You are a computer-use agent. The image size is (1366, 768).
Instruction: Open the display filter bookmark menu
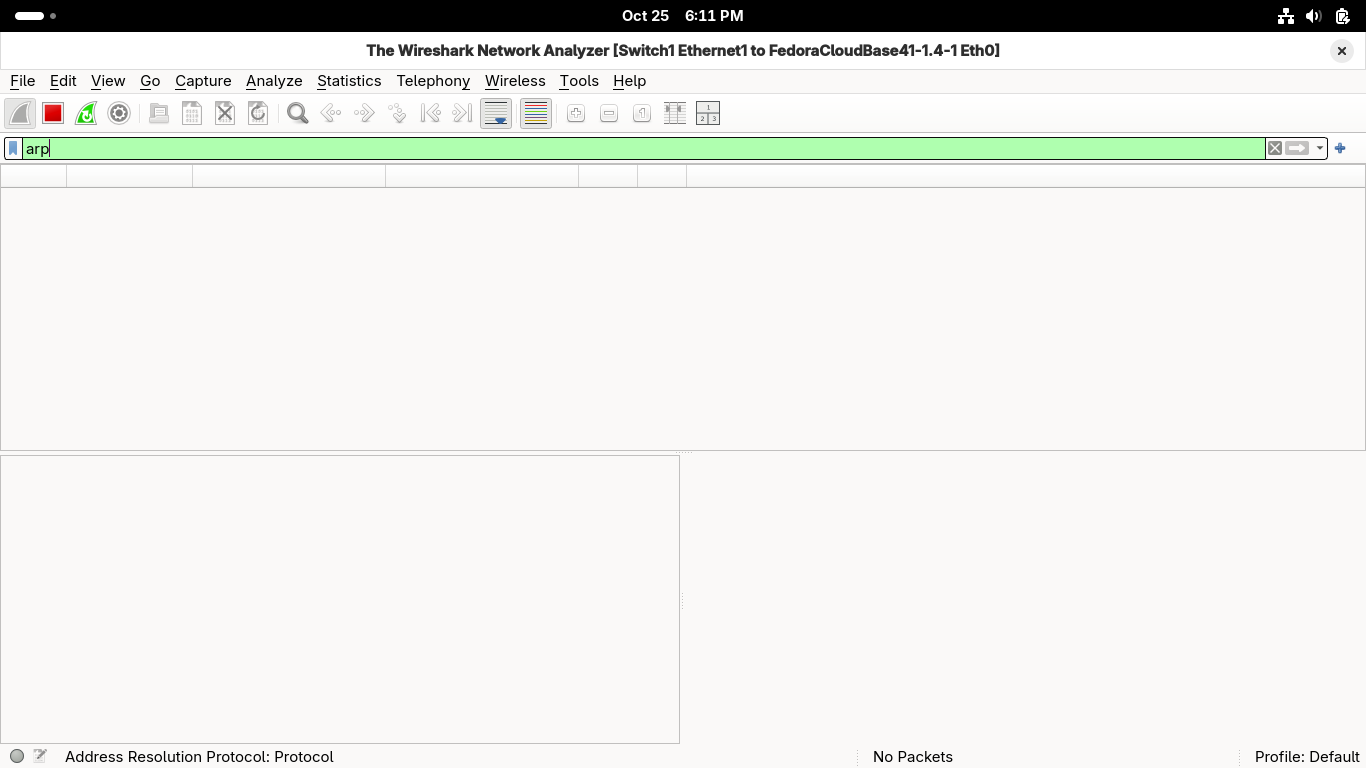click(13, 148)
